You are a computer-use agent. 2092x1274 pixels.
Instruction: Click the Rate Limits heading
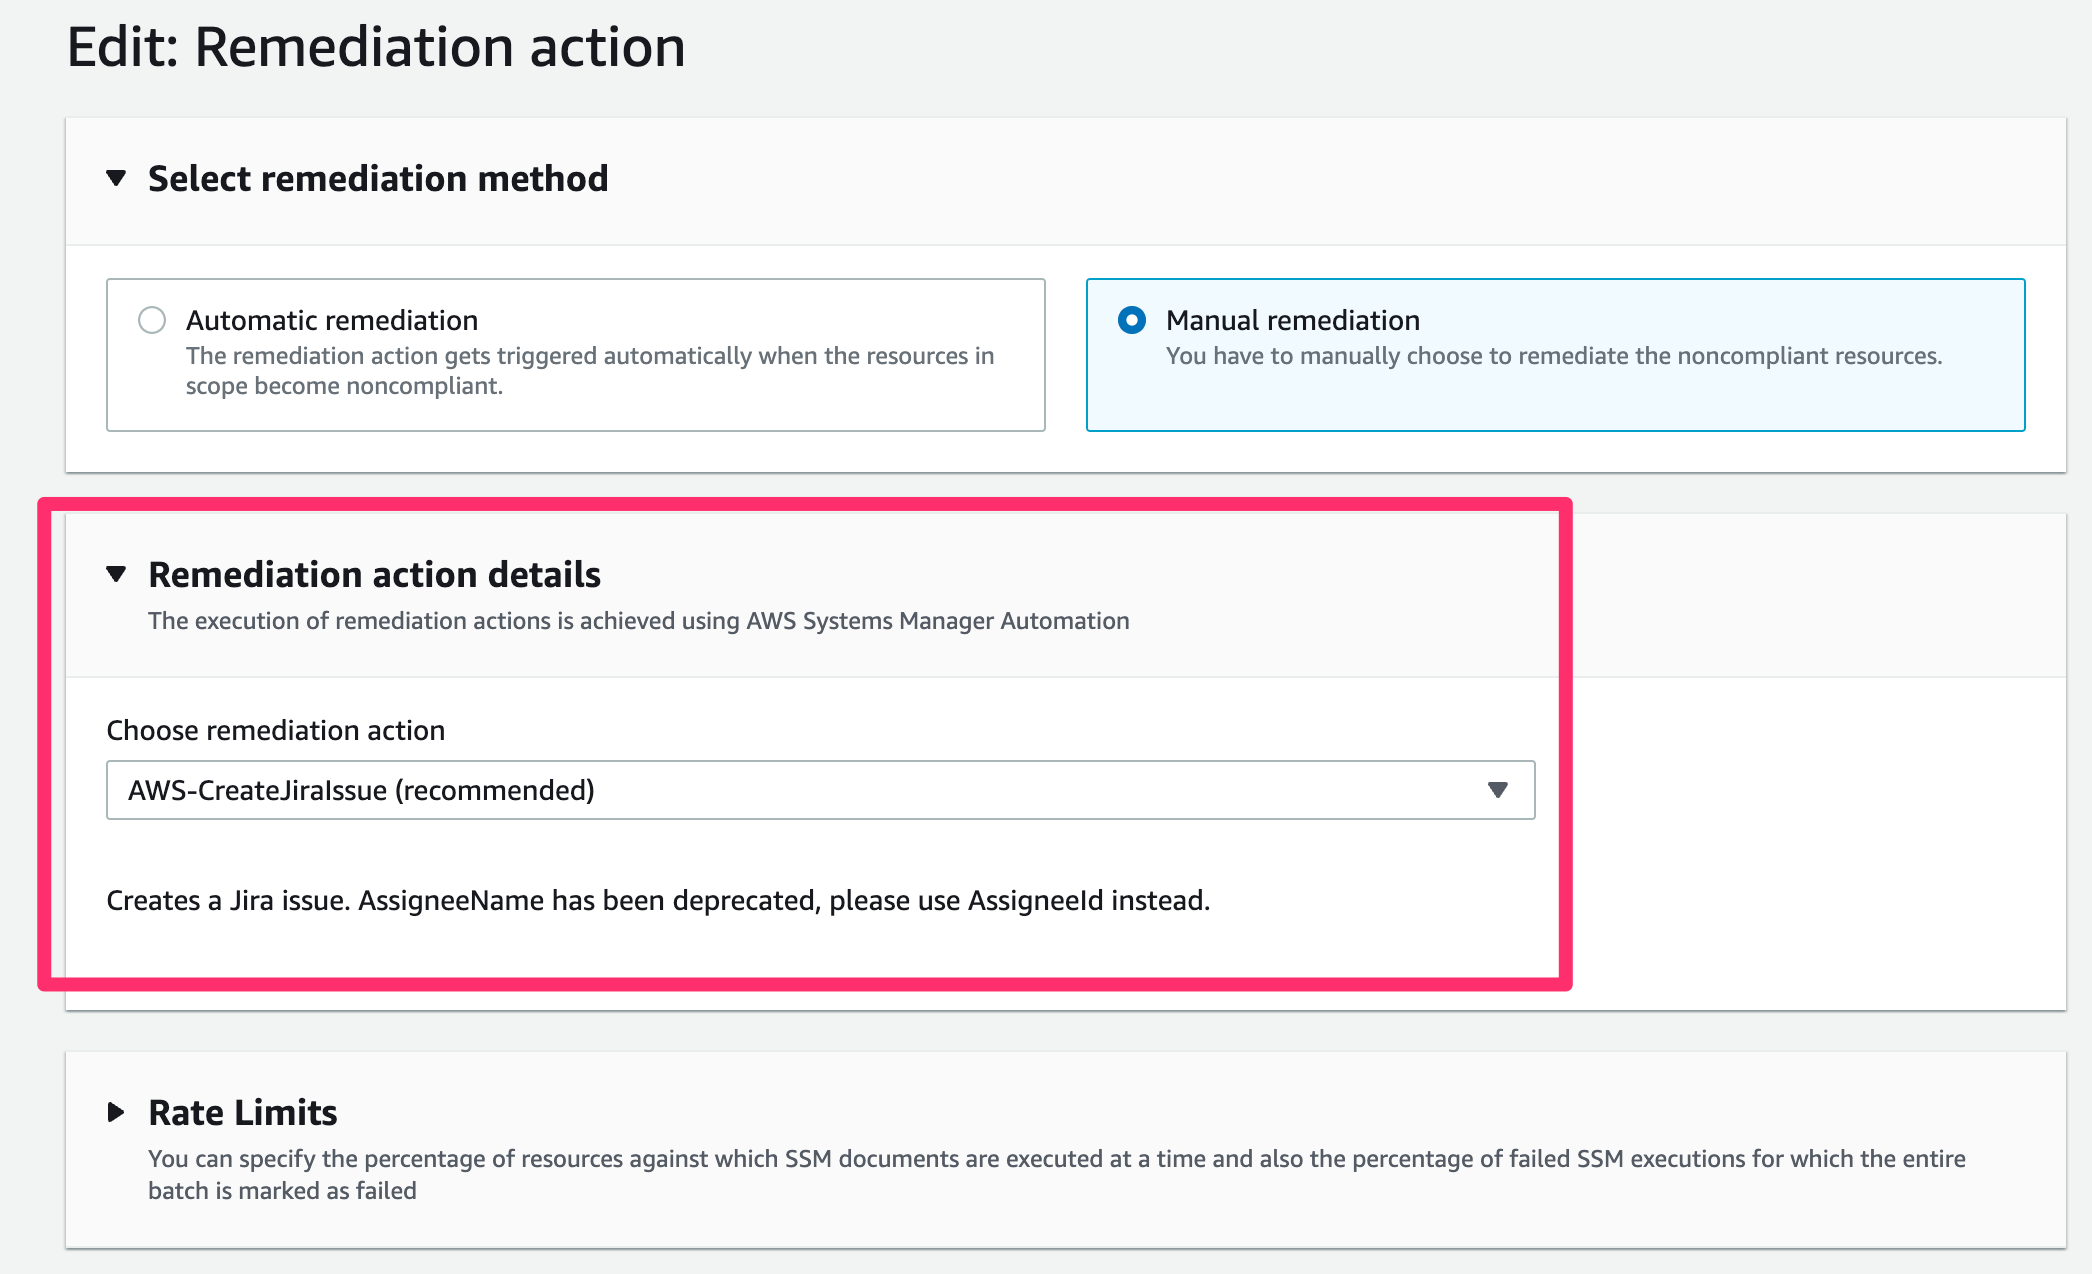pos(243,1112)
